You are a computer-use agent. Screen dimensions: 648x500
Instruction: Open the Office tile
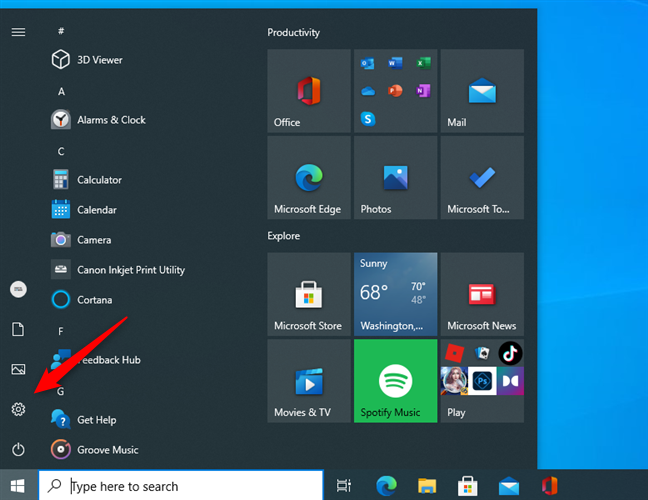tap(309, 91)
